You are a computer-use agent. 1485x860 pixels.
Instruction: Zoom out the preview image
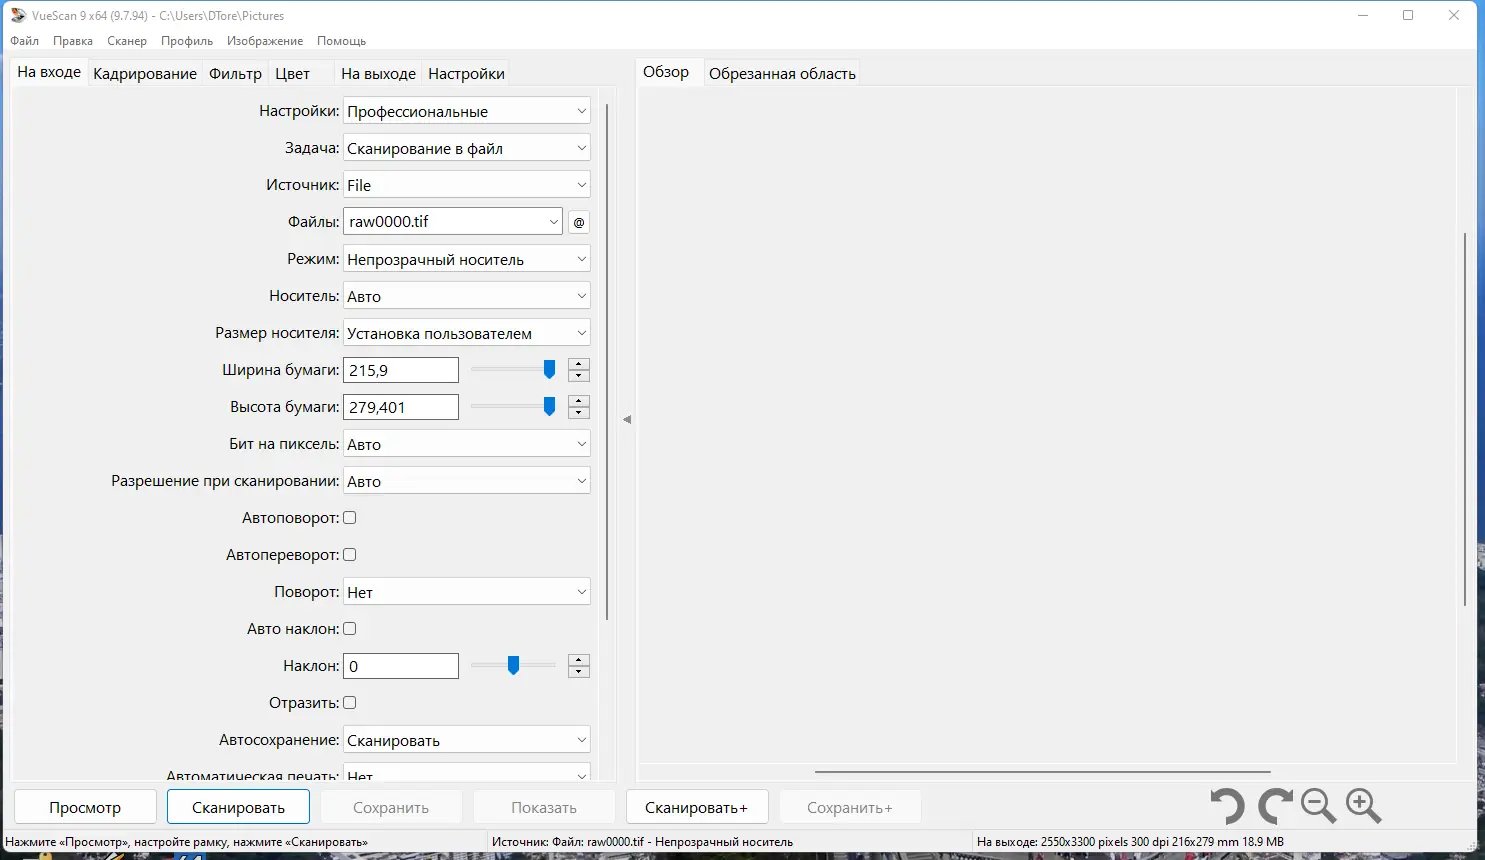pyautogui.click(x=1319, y=806)
